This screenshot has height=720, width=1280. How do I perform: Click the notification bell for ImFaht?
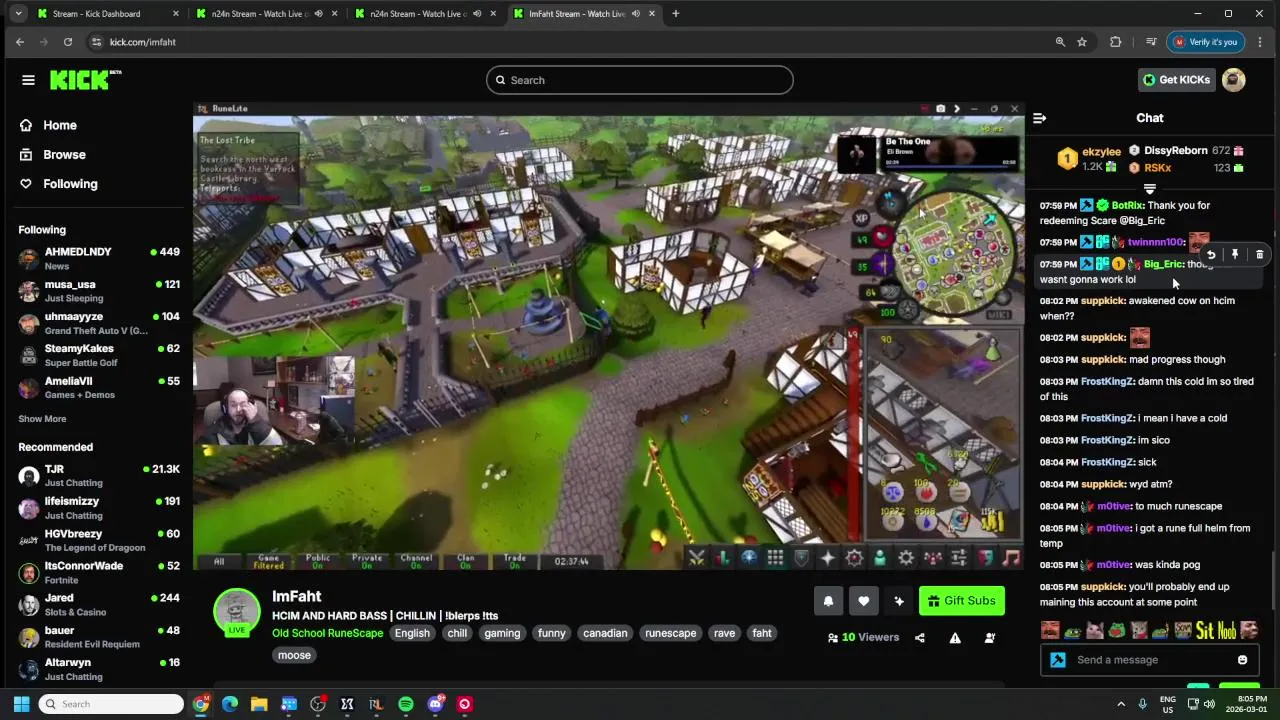[x=828, y=601]
